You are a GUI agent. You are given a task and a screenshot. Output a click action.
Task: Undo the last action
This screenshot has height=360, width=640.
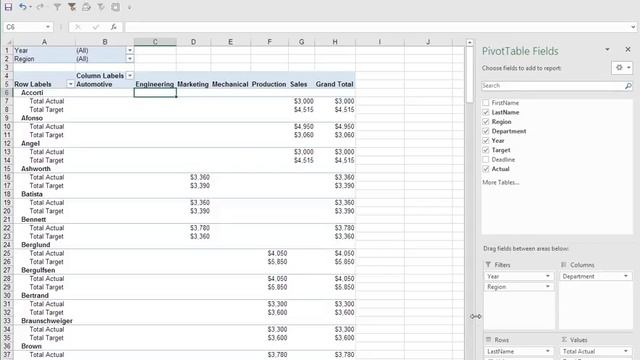point(22,7)
